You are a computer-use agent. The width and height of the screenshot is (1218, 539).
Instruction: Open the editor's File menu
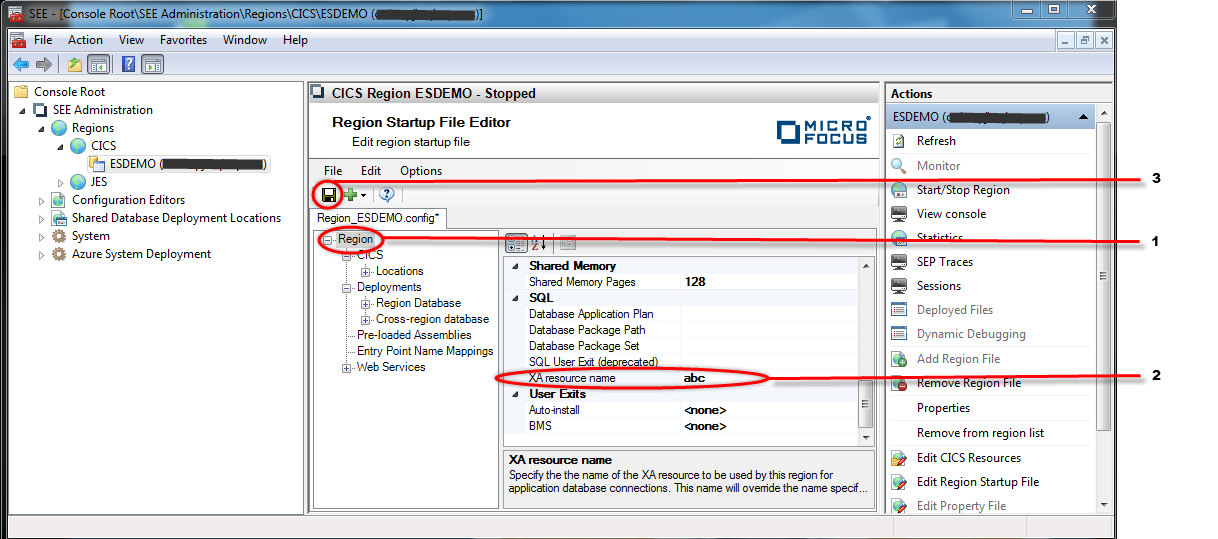(x=333, y=171)
